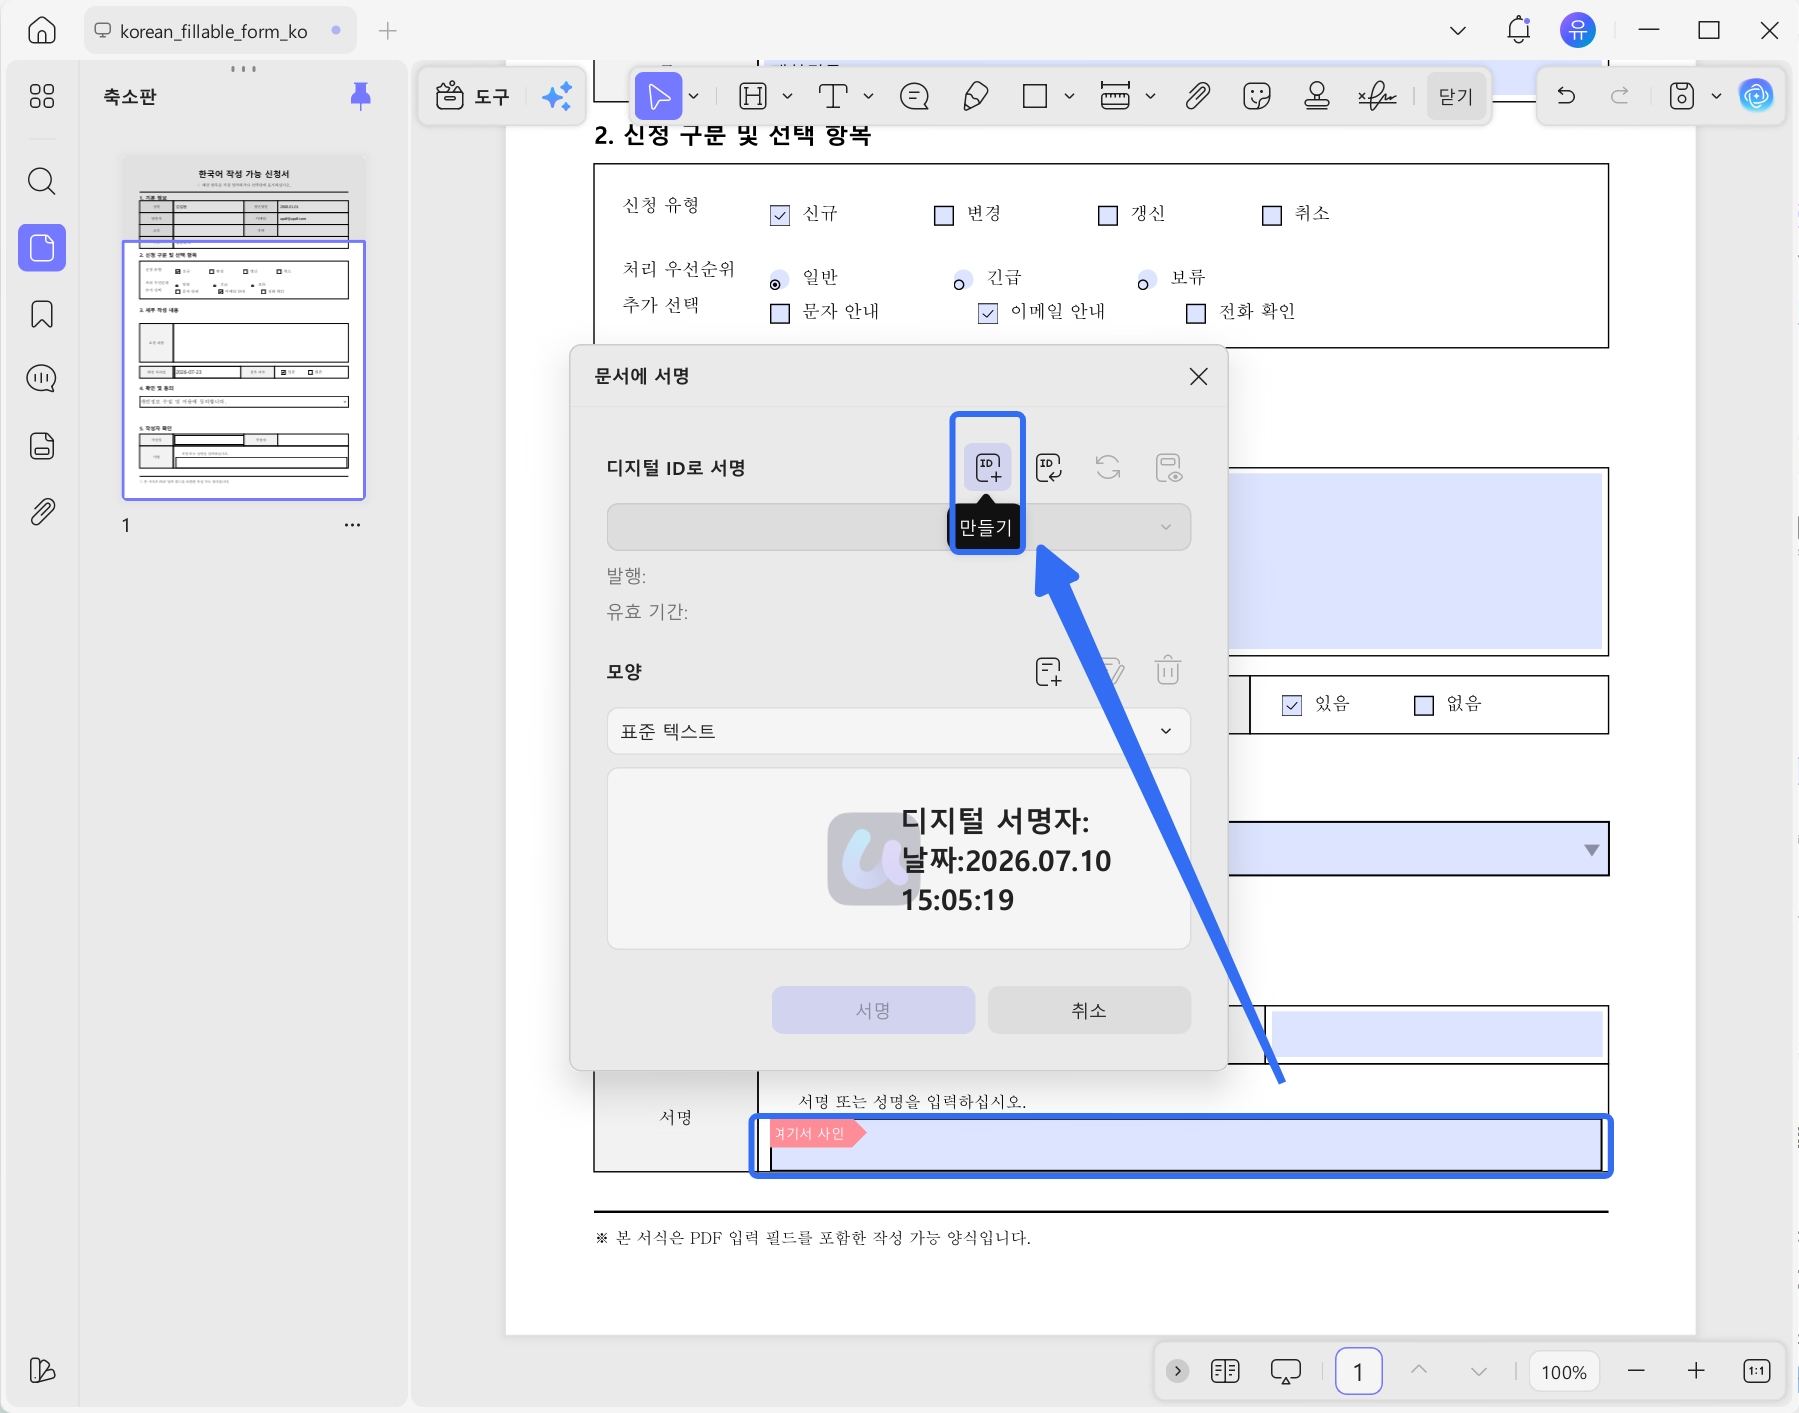Select the rectangle shape tool
The image size is (1799, 1413).
pyautogui.click(x=1035, y=96)
